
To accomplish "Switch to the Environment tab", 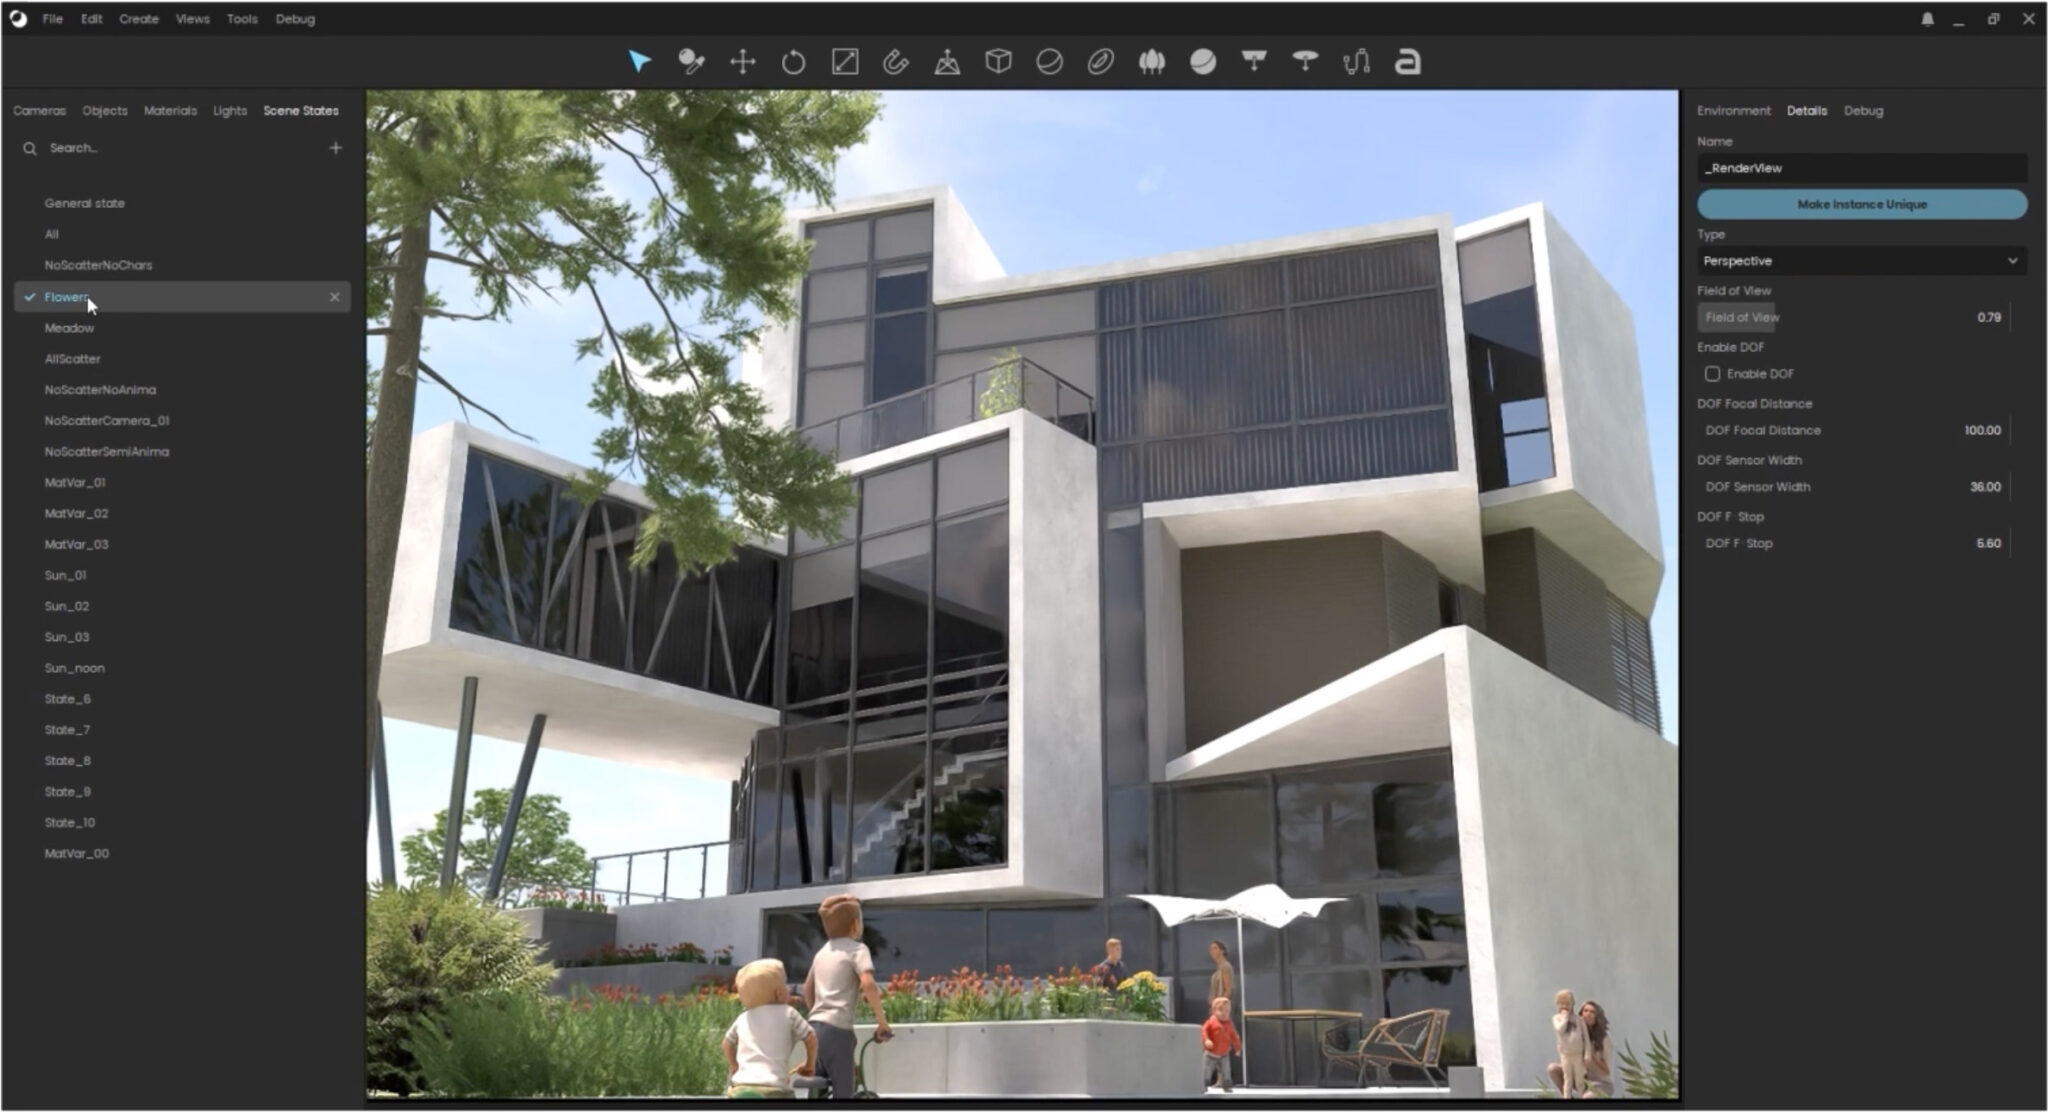I will [1732, 110].
